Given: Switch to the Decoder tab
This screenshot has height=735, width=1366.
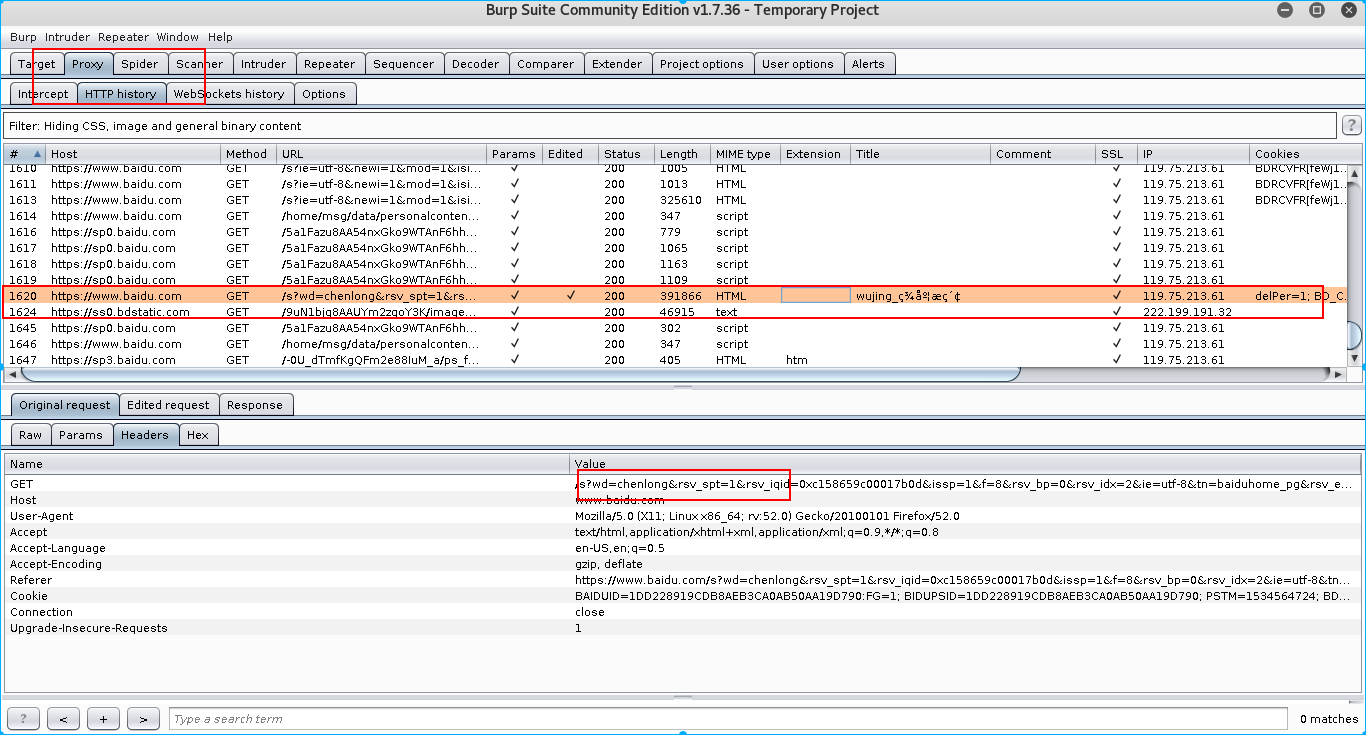Looking at the screenshot, I should pyautogui.click(x=476, y=64).
